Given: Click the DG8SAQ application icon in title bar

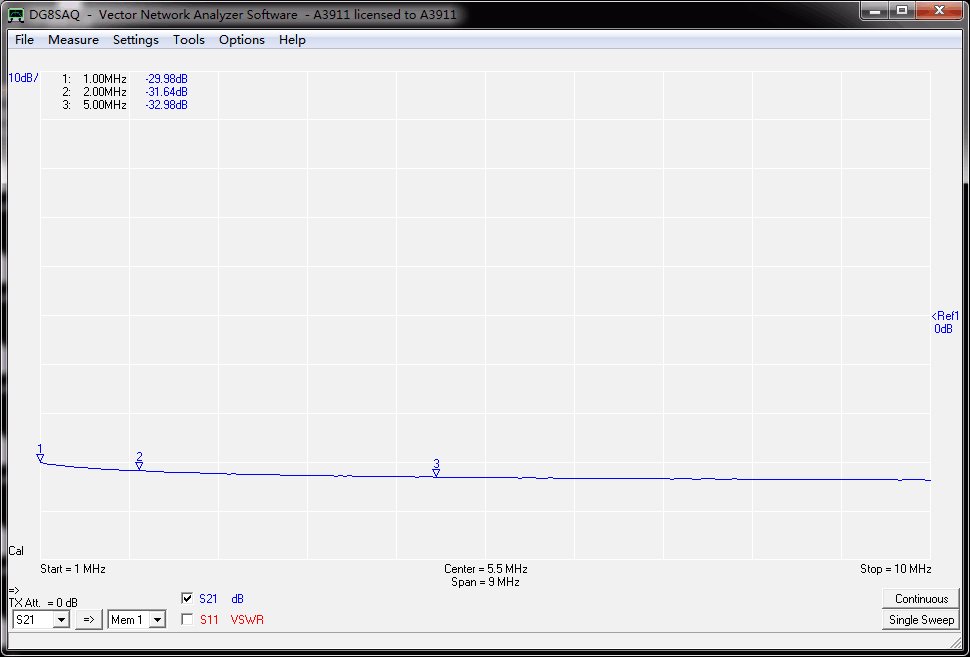Looking at the screenshot, I should [17, 15].
